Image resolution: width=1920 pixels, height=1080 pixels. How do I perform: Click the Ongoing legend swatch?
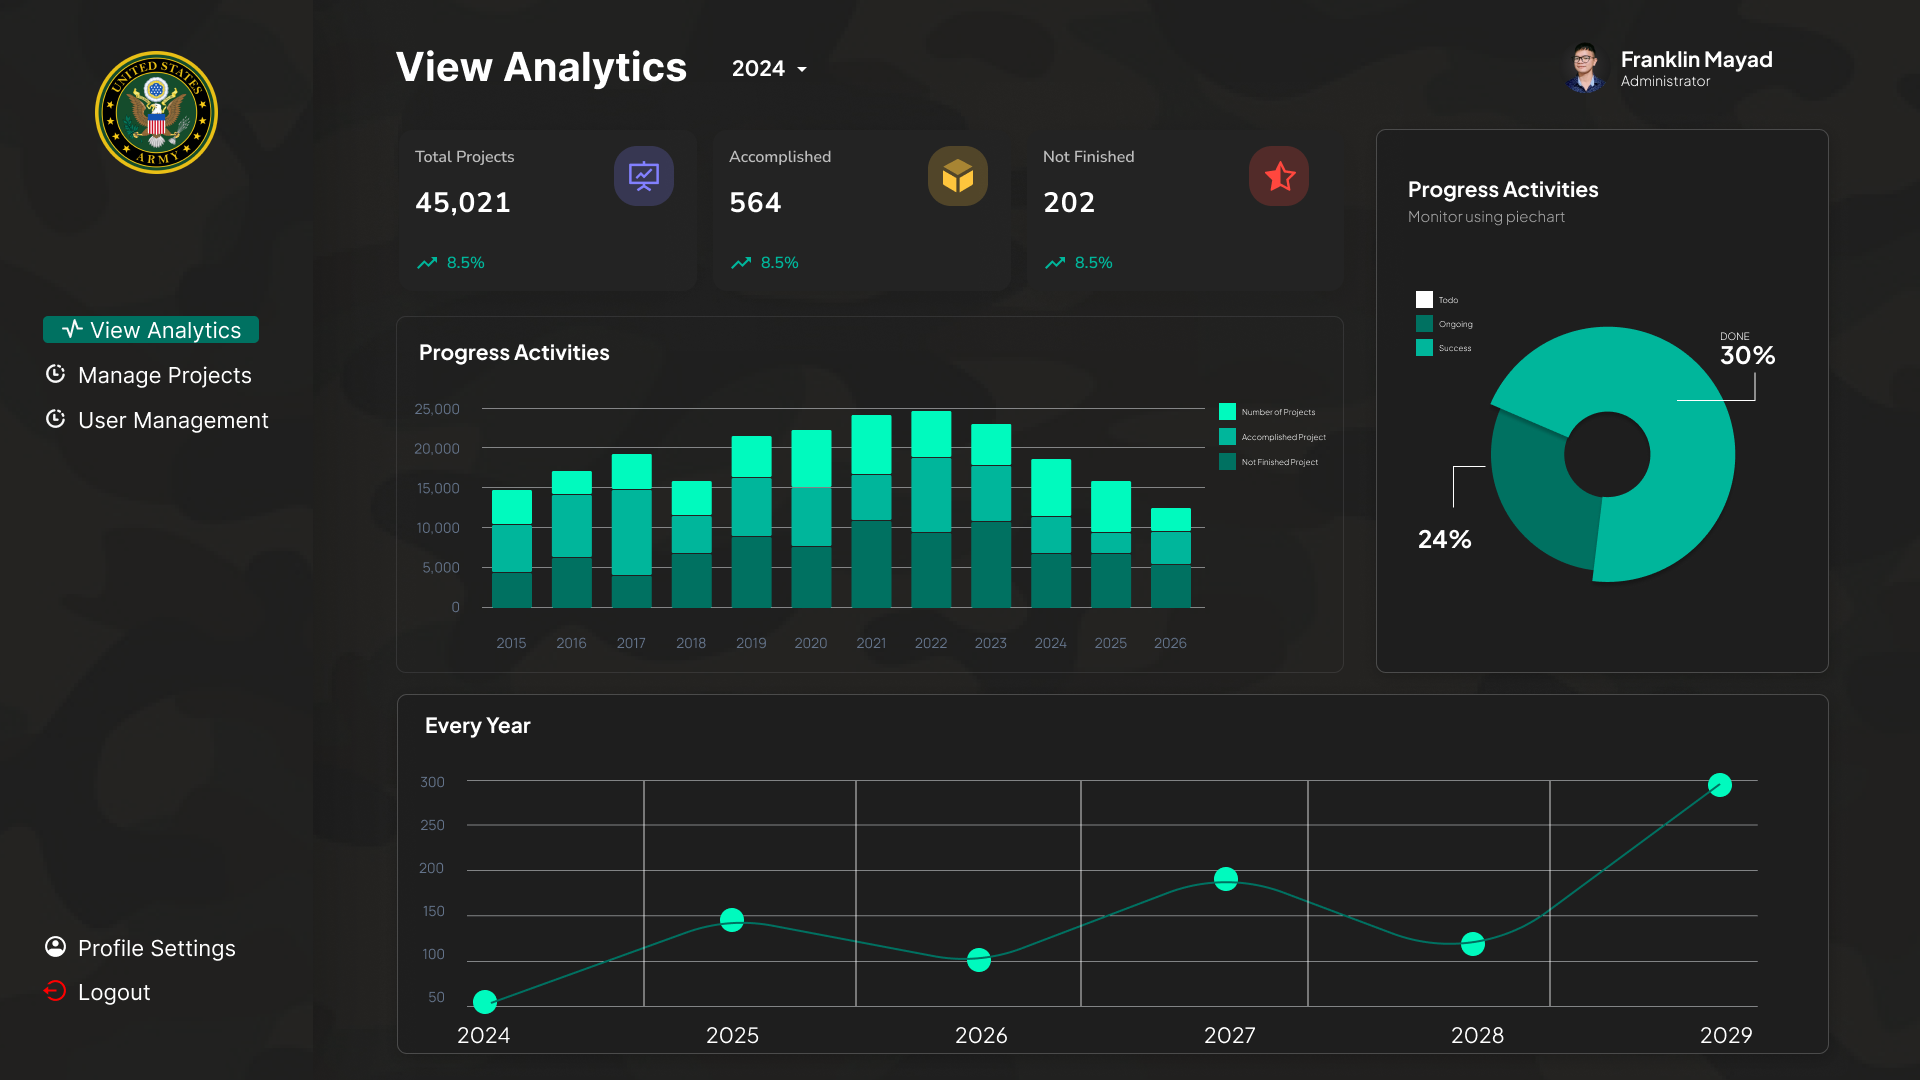pyautogui.click(x=1424, y=324)
